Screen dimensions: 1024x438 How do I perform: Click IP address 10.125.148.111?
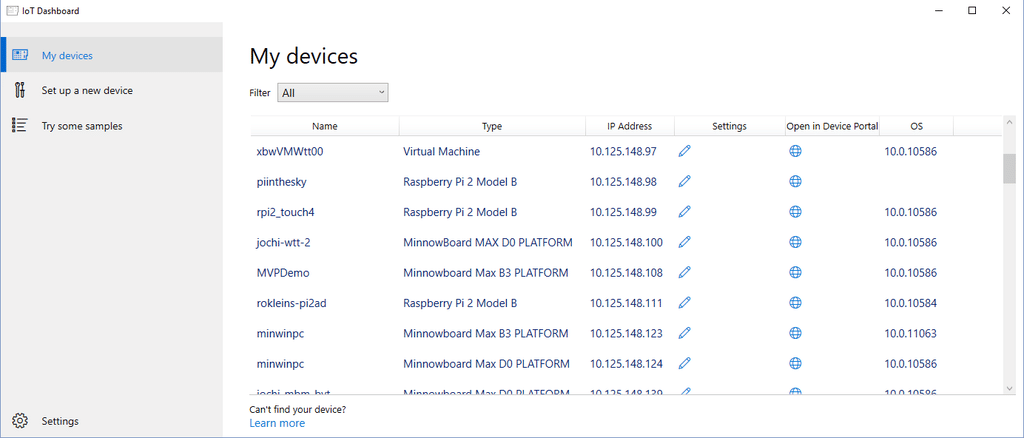click(x=626, y=303)
